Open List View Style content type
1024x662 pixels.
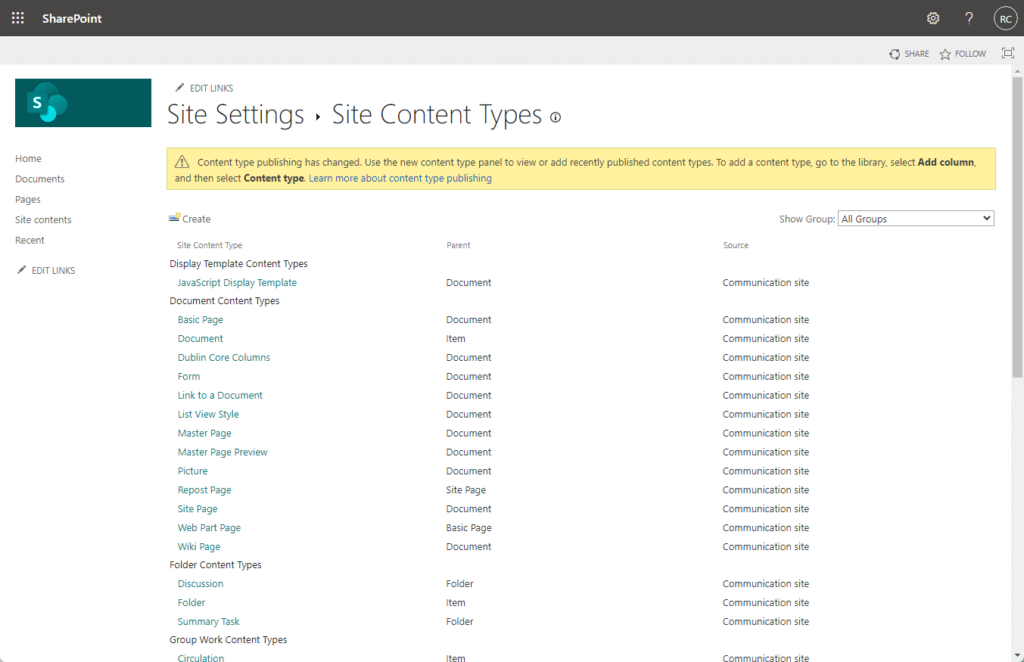(x=208, y=415)
